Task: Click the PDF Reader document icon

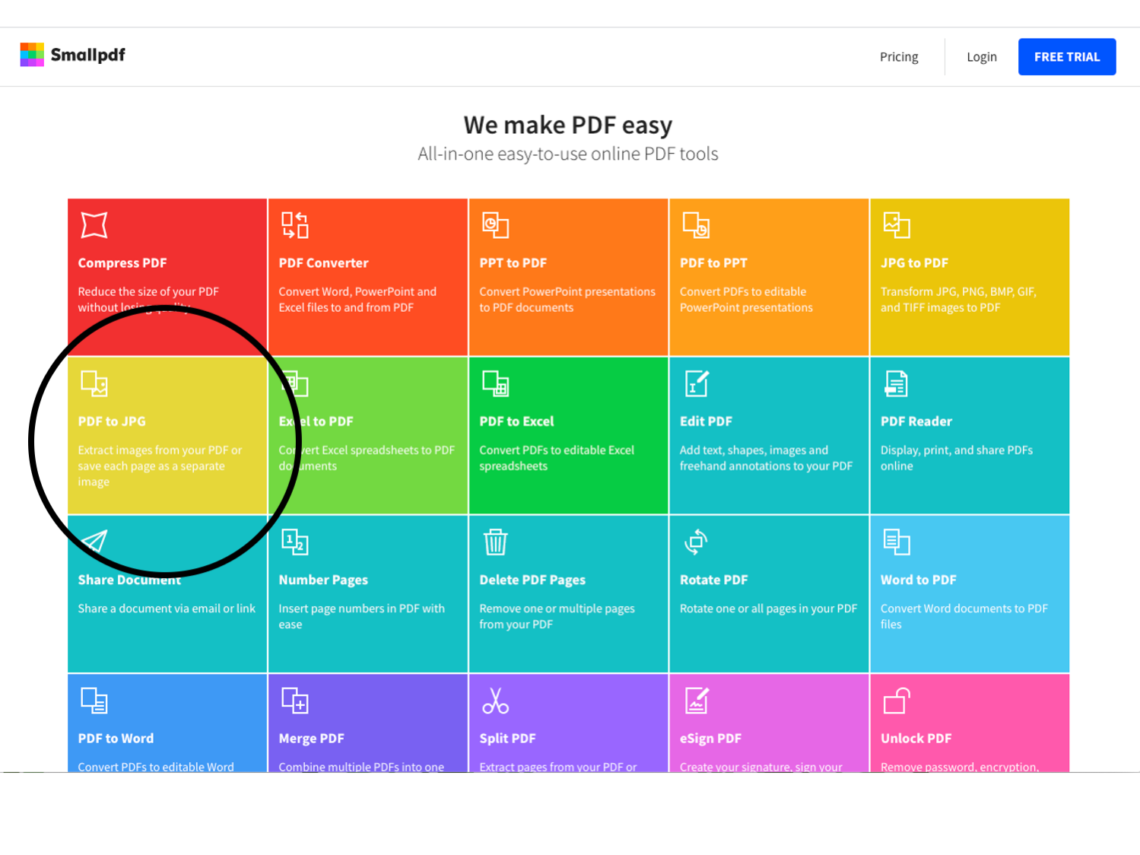Action: pos(896,384)
